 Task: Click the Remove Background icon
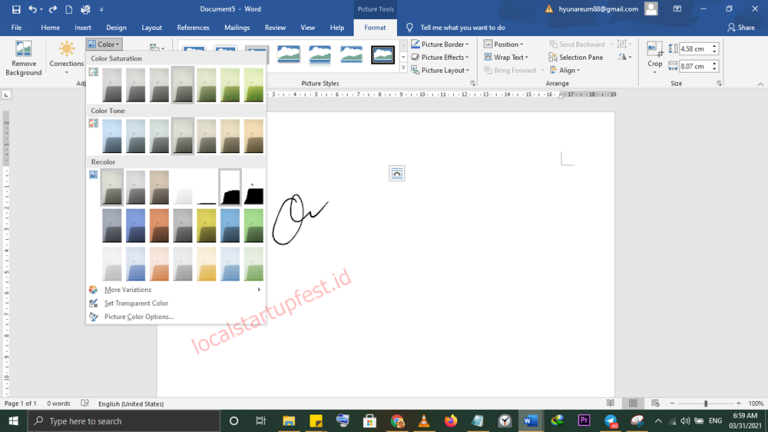[23, 49]
